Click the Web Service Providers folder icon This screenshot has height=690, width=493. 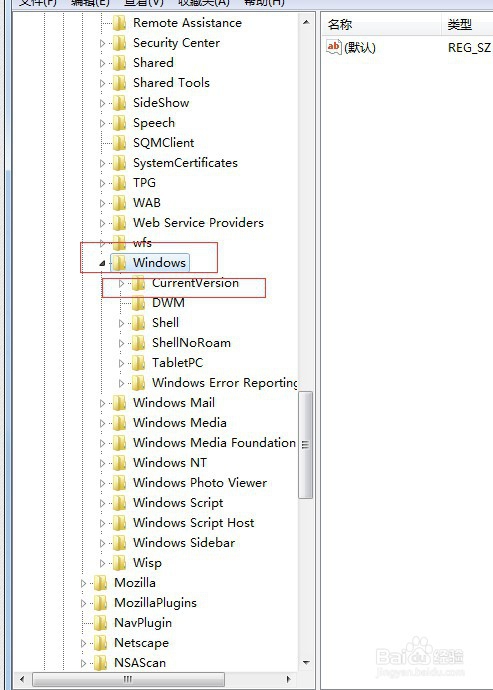(x=119, y=223)
